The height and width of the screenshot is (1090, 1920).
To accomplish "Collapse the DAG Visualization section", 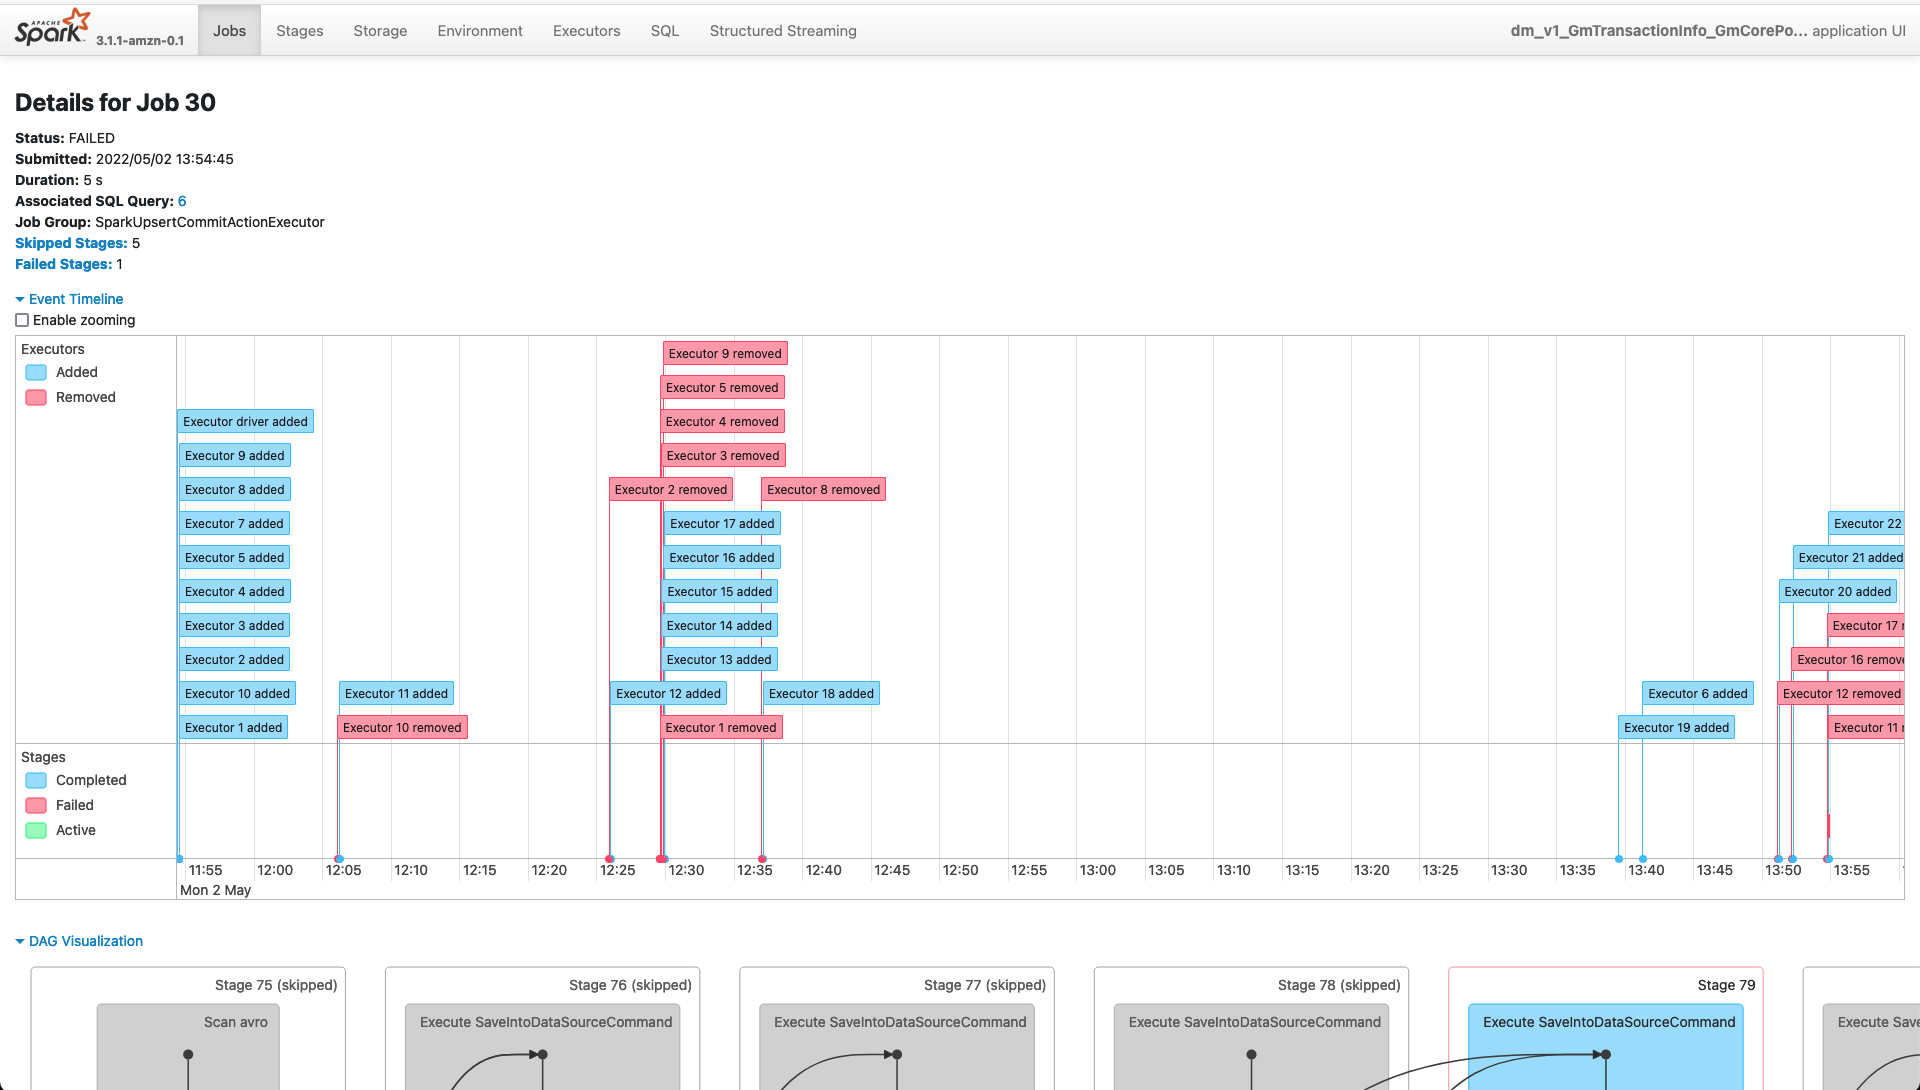I will (x=79, y=941).
